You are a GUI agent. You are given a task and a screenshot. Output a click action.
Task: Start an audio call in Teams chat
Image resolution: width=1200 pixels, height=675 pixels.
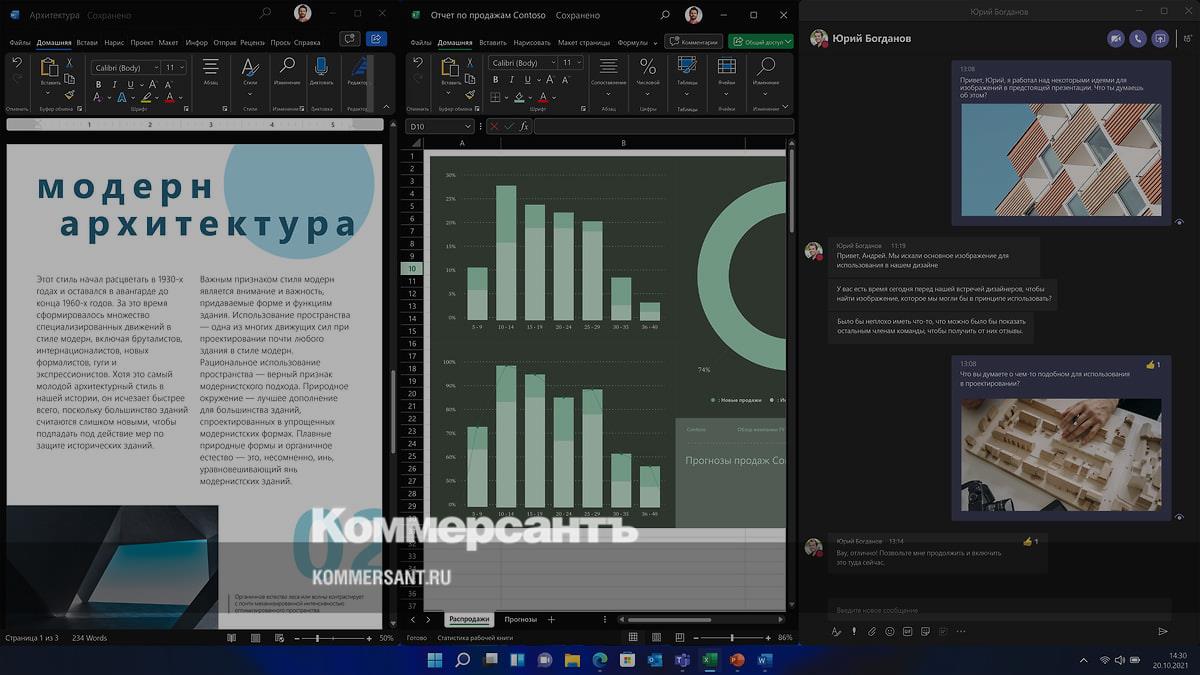(x=1138, y=39)
